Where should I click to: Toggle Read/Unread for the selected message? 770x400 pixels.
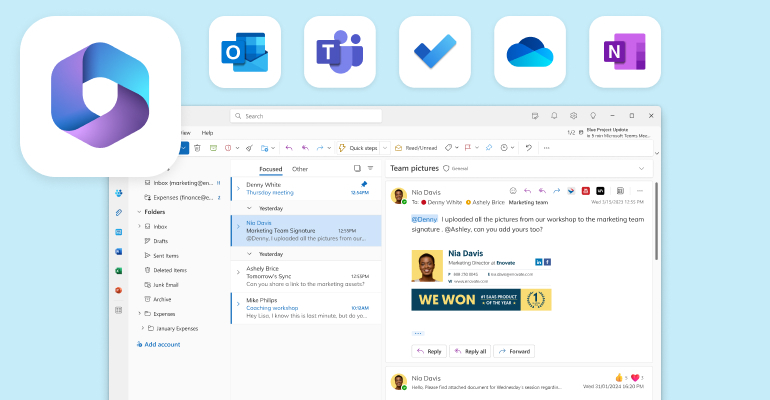416,148
